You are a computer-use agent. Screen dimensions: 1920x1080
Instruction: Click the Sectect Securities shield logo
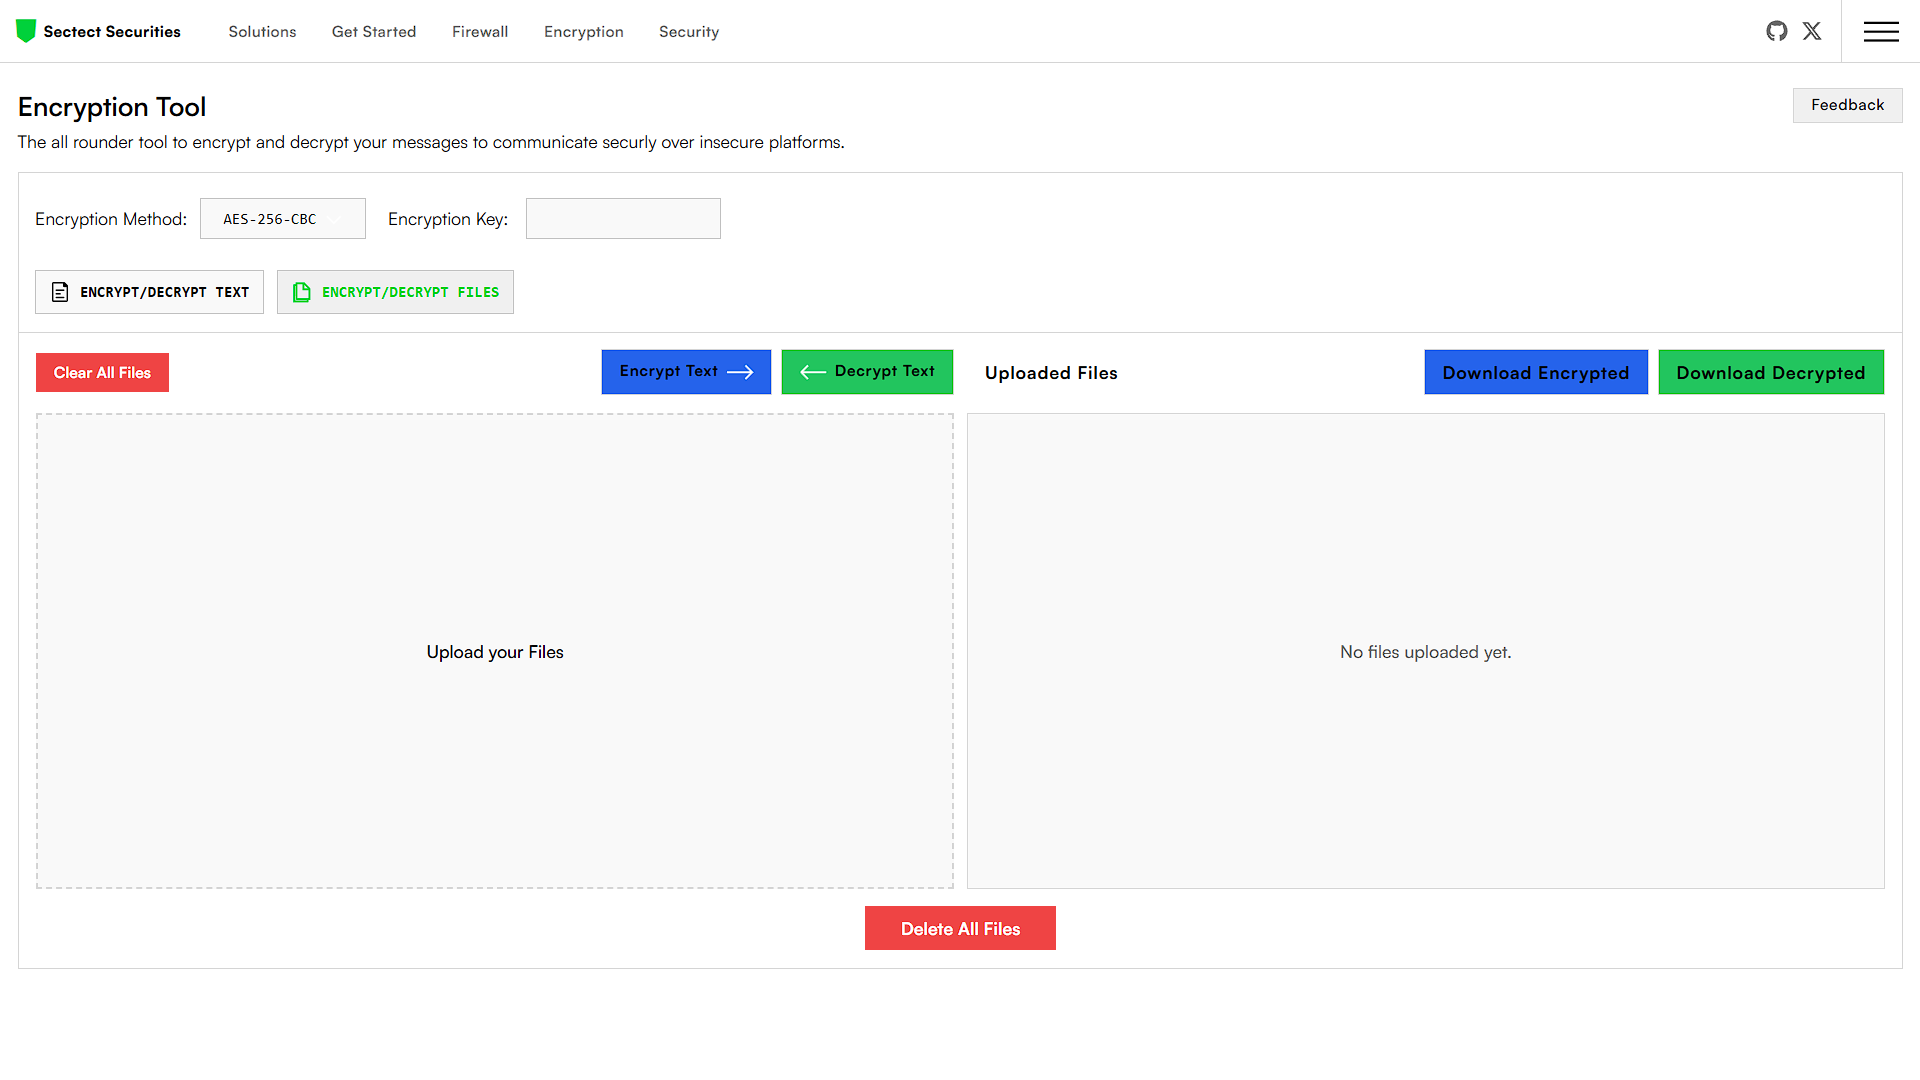coord(26,31)
